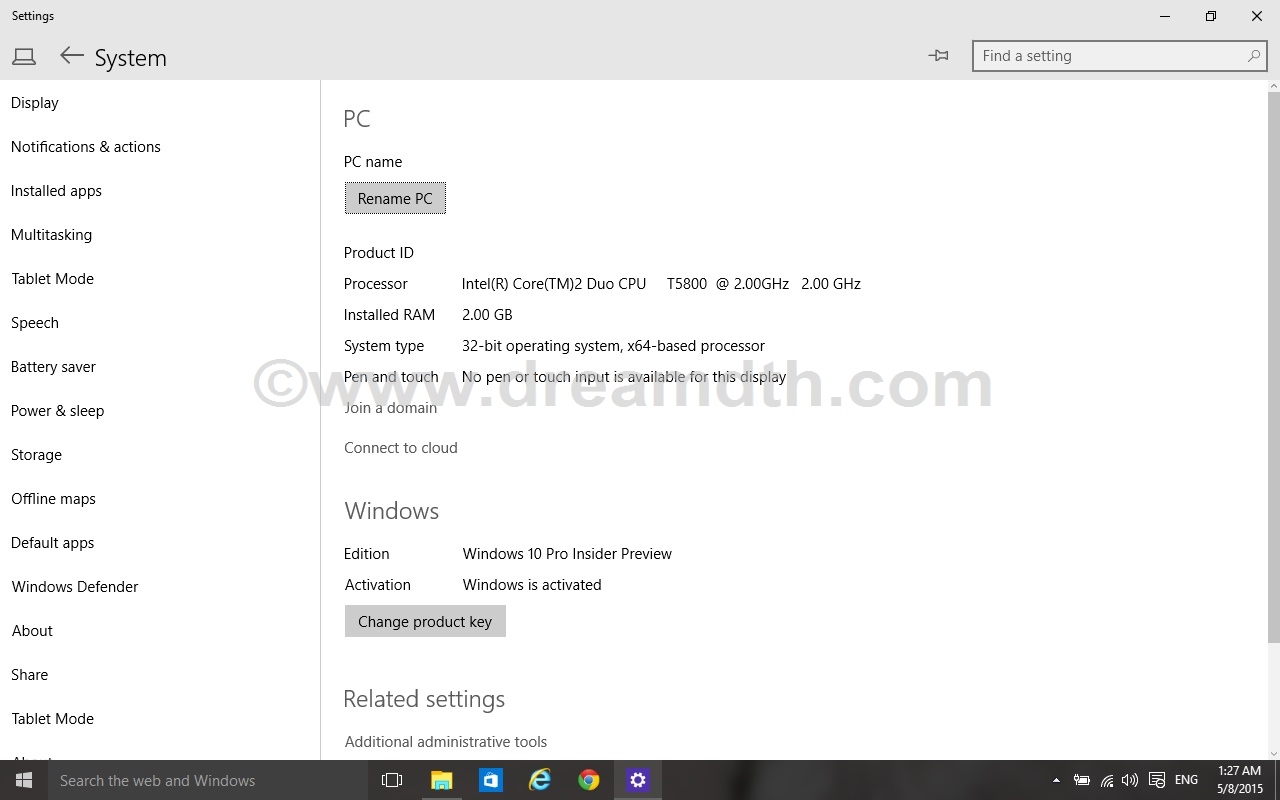Open Battery saver settings

[x=53, y=367]
